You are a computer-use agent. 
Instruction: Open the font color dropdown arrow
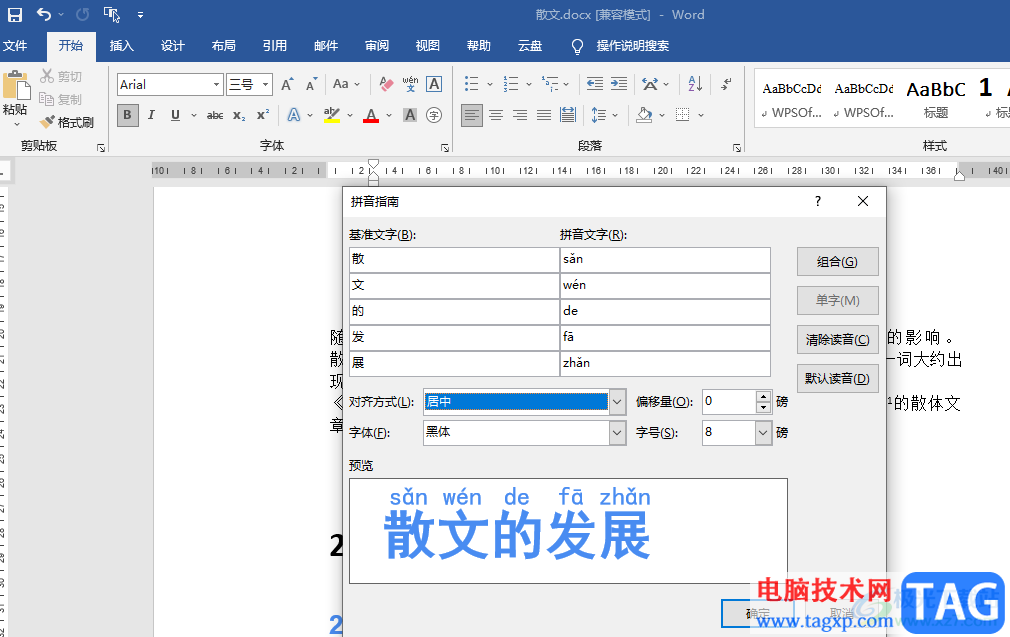[389, 115]
